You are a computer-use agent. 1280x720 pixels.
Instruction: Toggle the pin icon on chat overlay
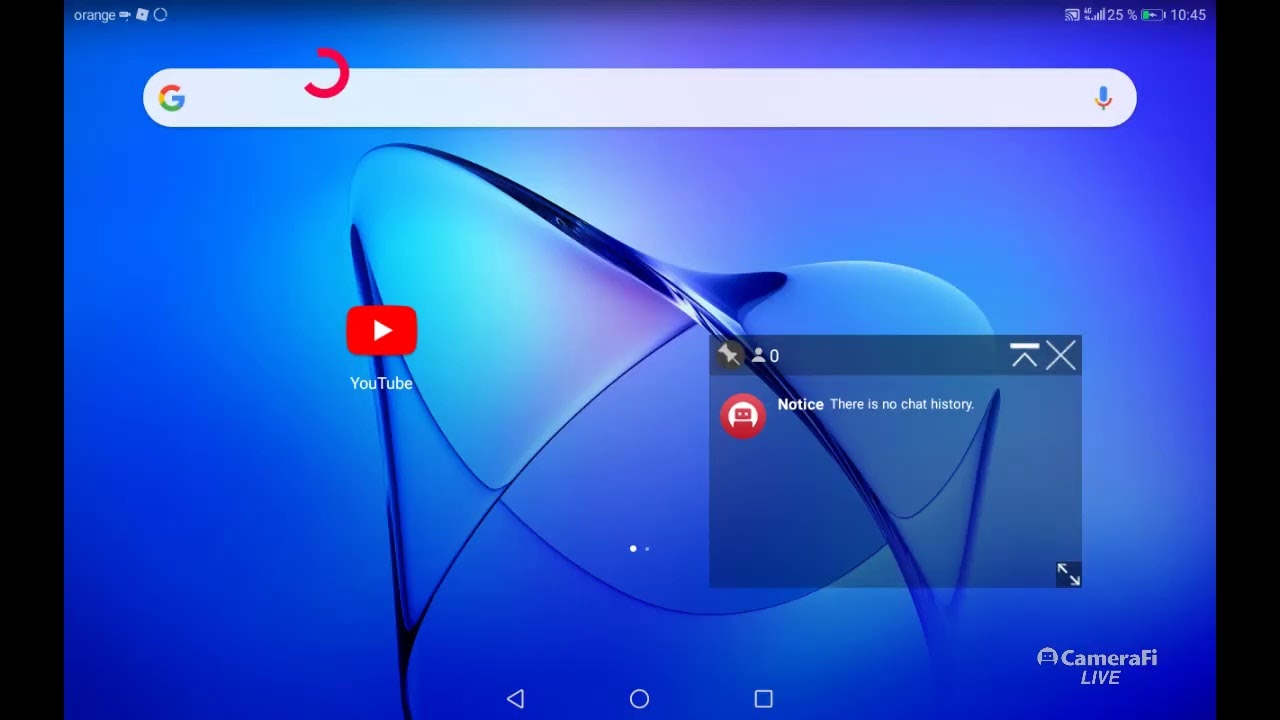(729, 355)
